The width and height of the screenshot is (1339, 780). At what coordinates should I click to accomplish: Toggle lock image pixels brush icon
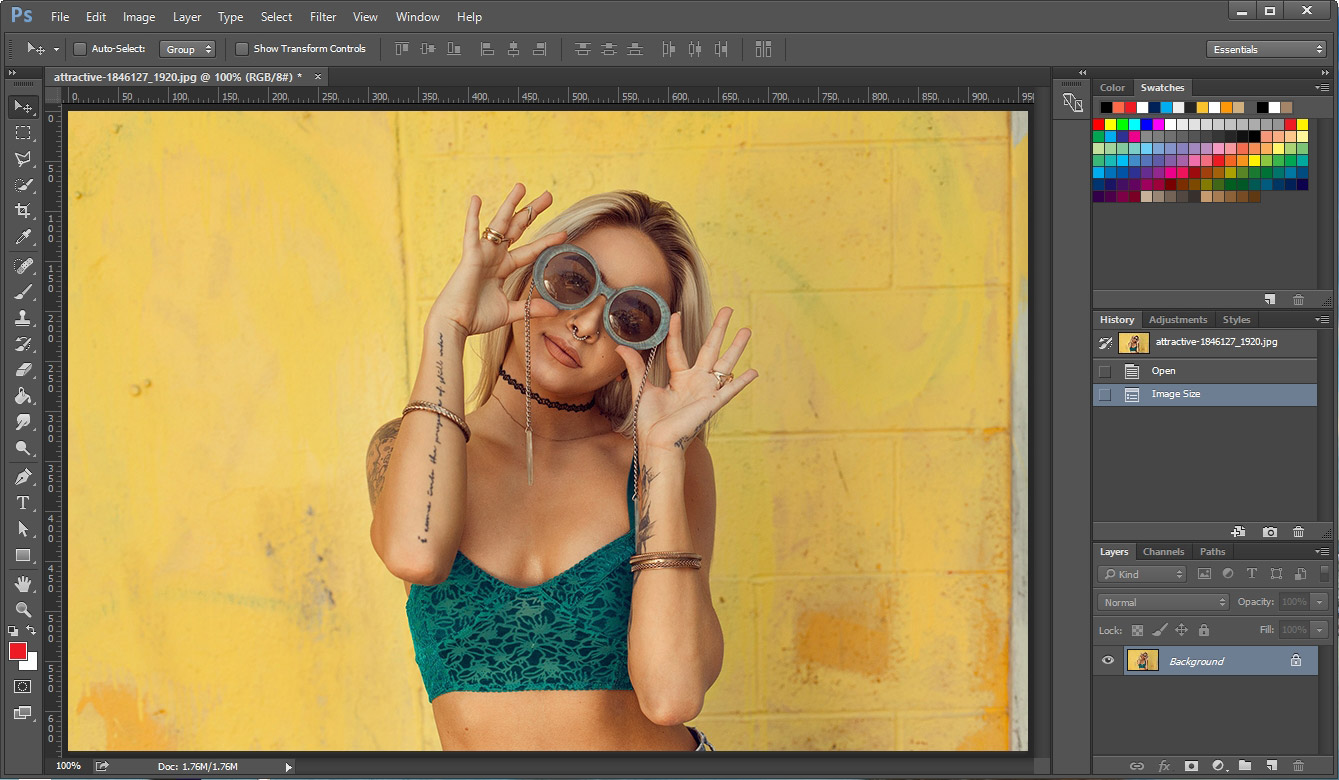(x=1159, y=630)
